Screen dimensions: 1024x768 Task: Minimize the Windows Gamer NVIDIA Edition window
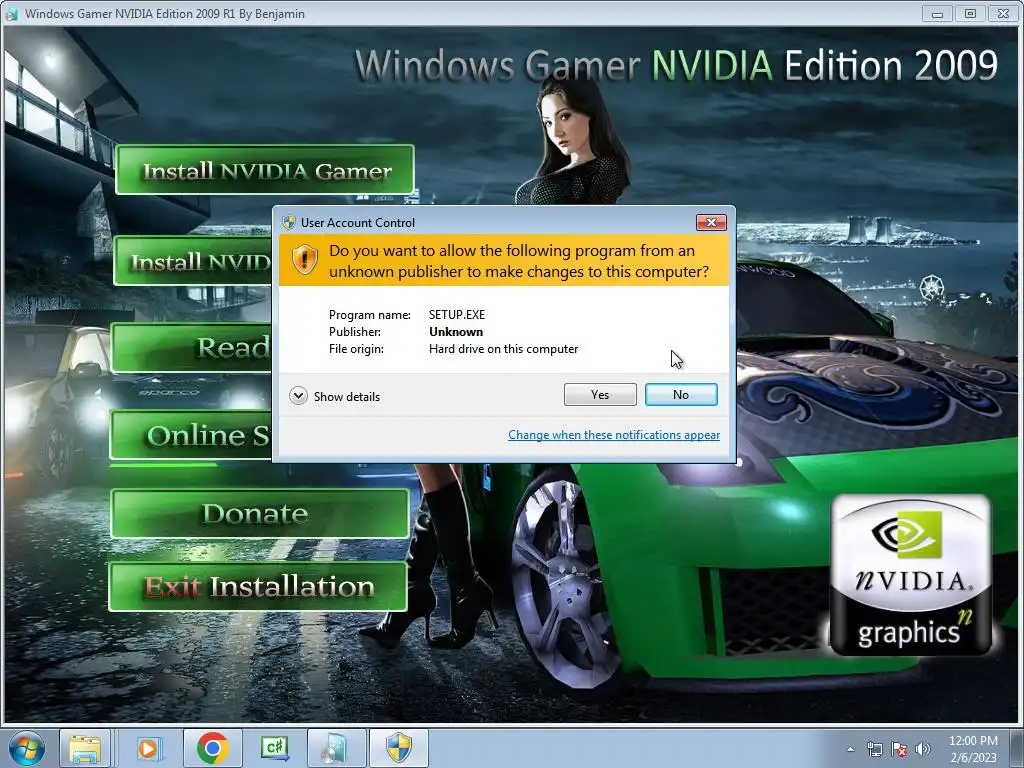[937, 13]
